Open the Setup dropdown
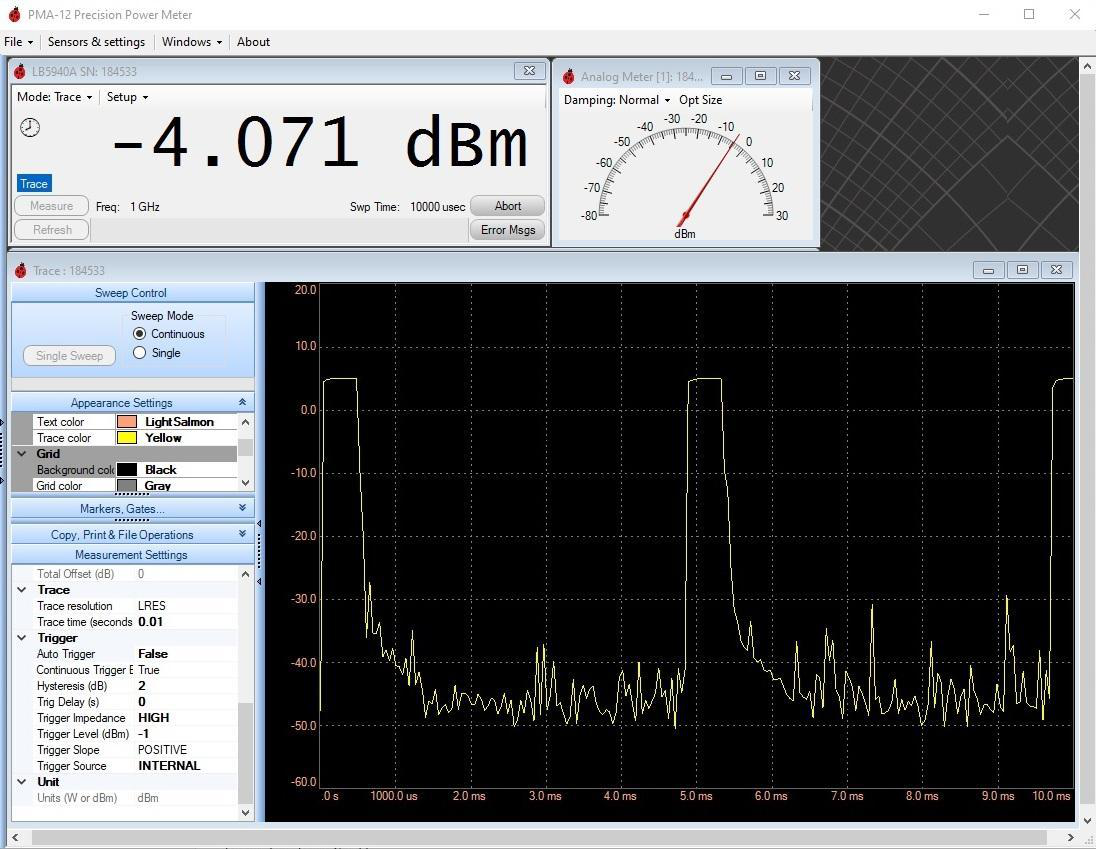The width and height of the screenshot is (1096, 849). coord(127,97)
